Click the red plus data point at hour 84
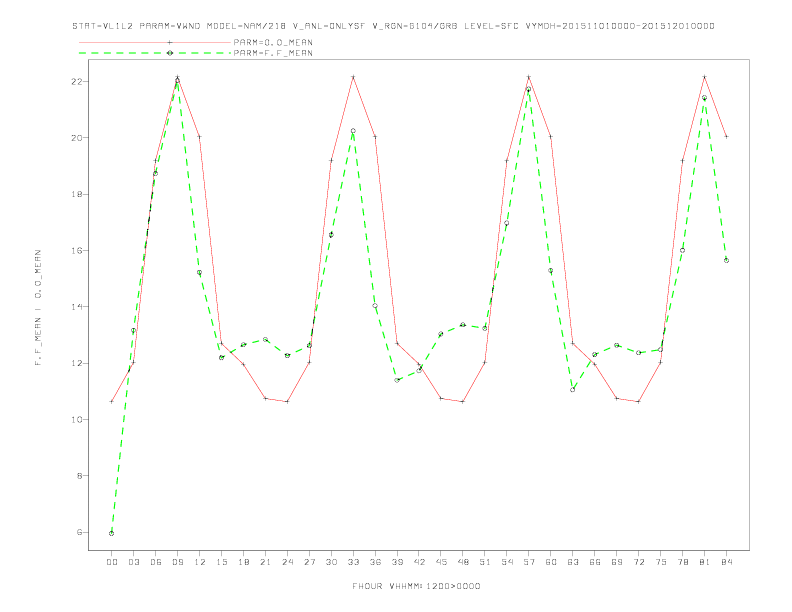The height and width of the screenshot is (612, 792). click(726, 136)
